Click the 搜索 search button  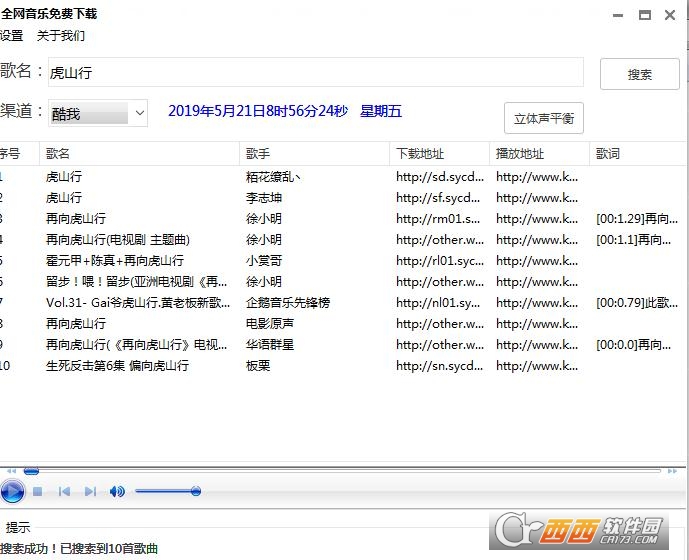(x=639, y=74)
